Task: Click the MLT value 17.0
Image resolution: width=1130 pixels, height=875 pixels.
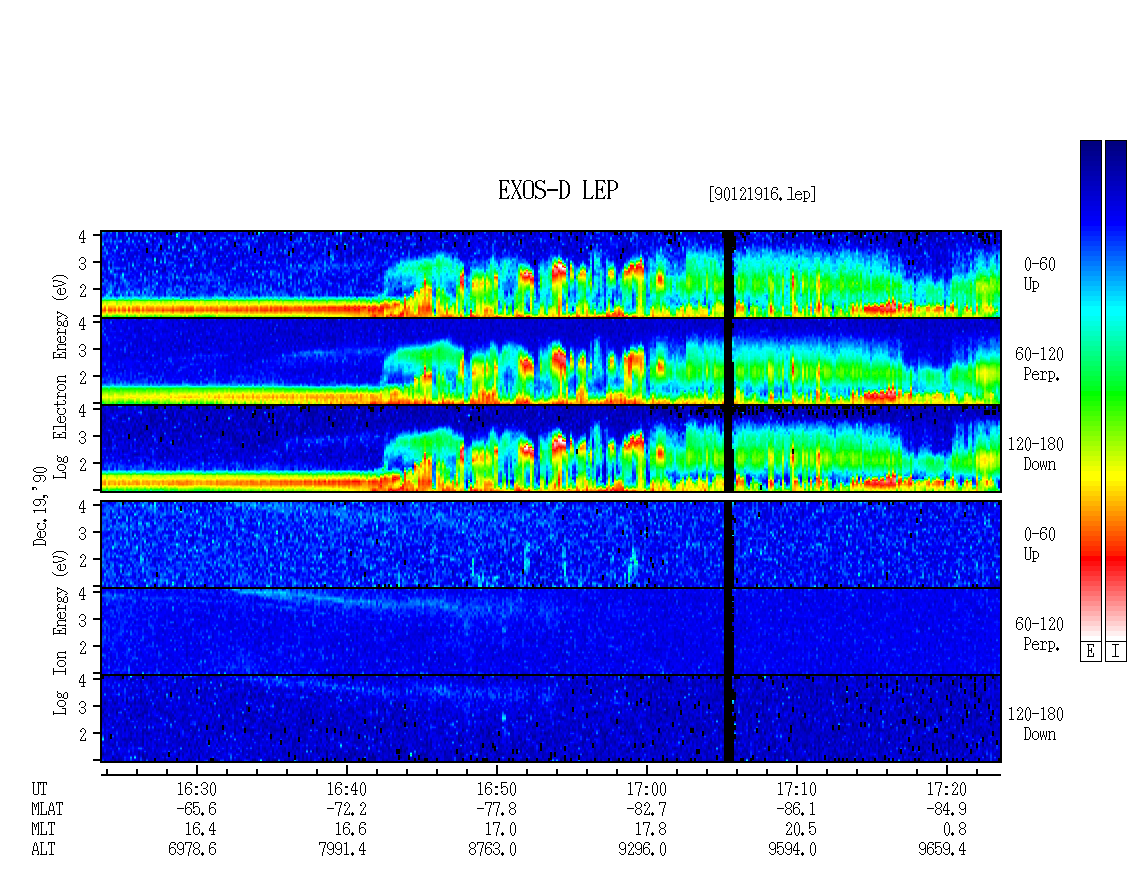Action: (x=500, y=830)
